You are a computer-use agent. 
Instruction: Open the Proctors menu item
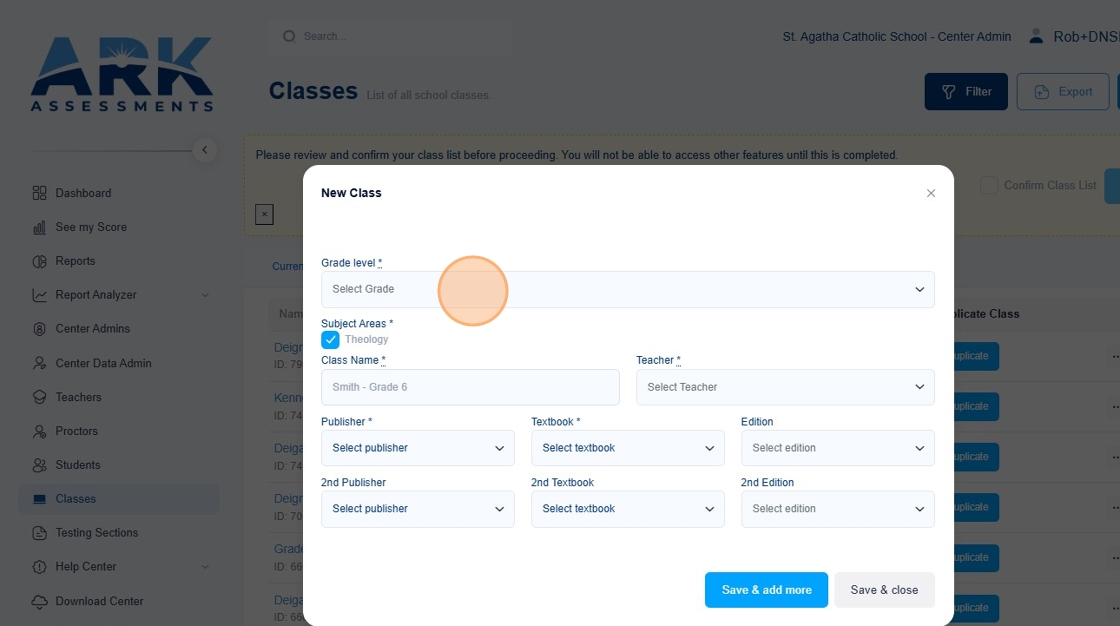point(77,431)
